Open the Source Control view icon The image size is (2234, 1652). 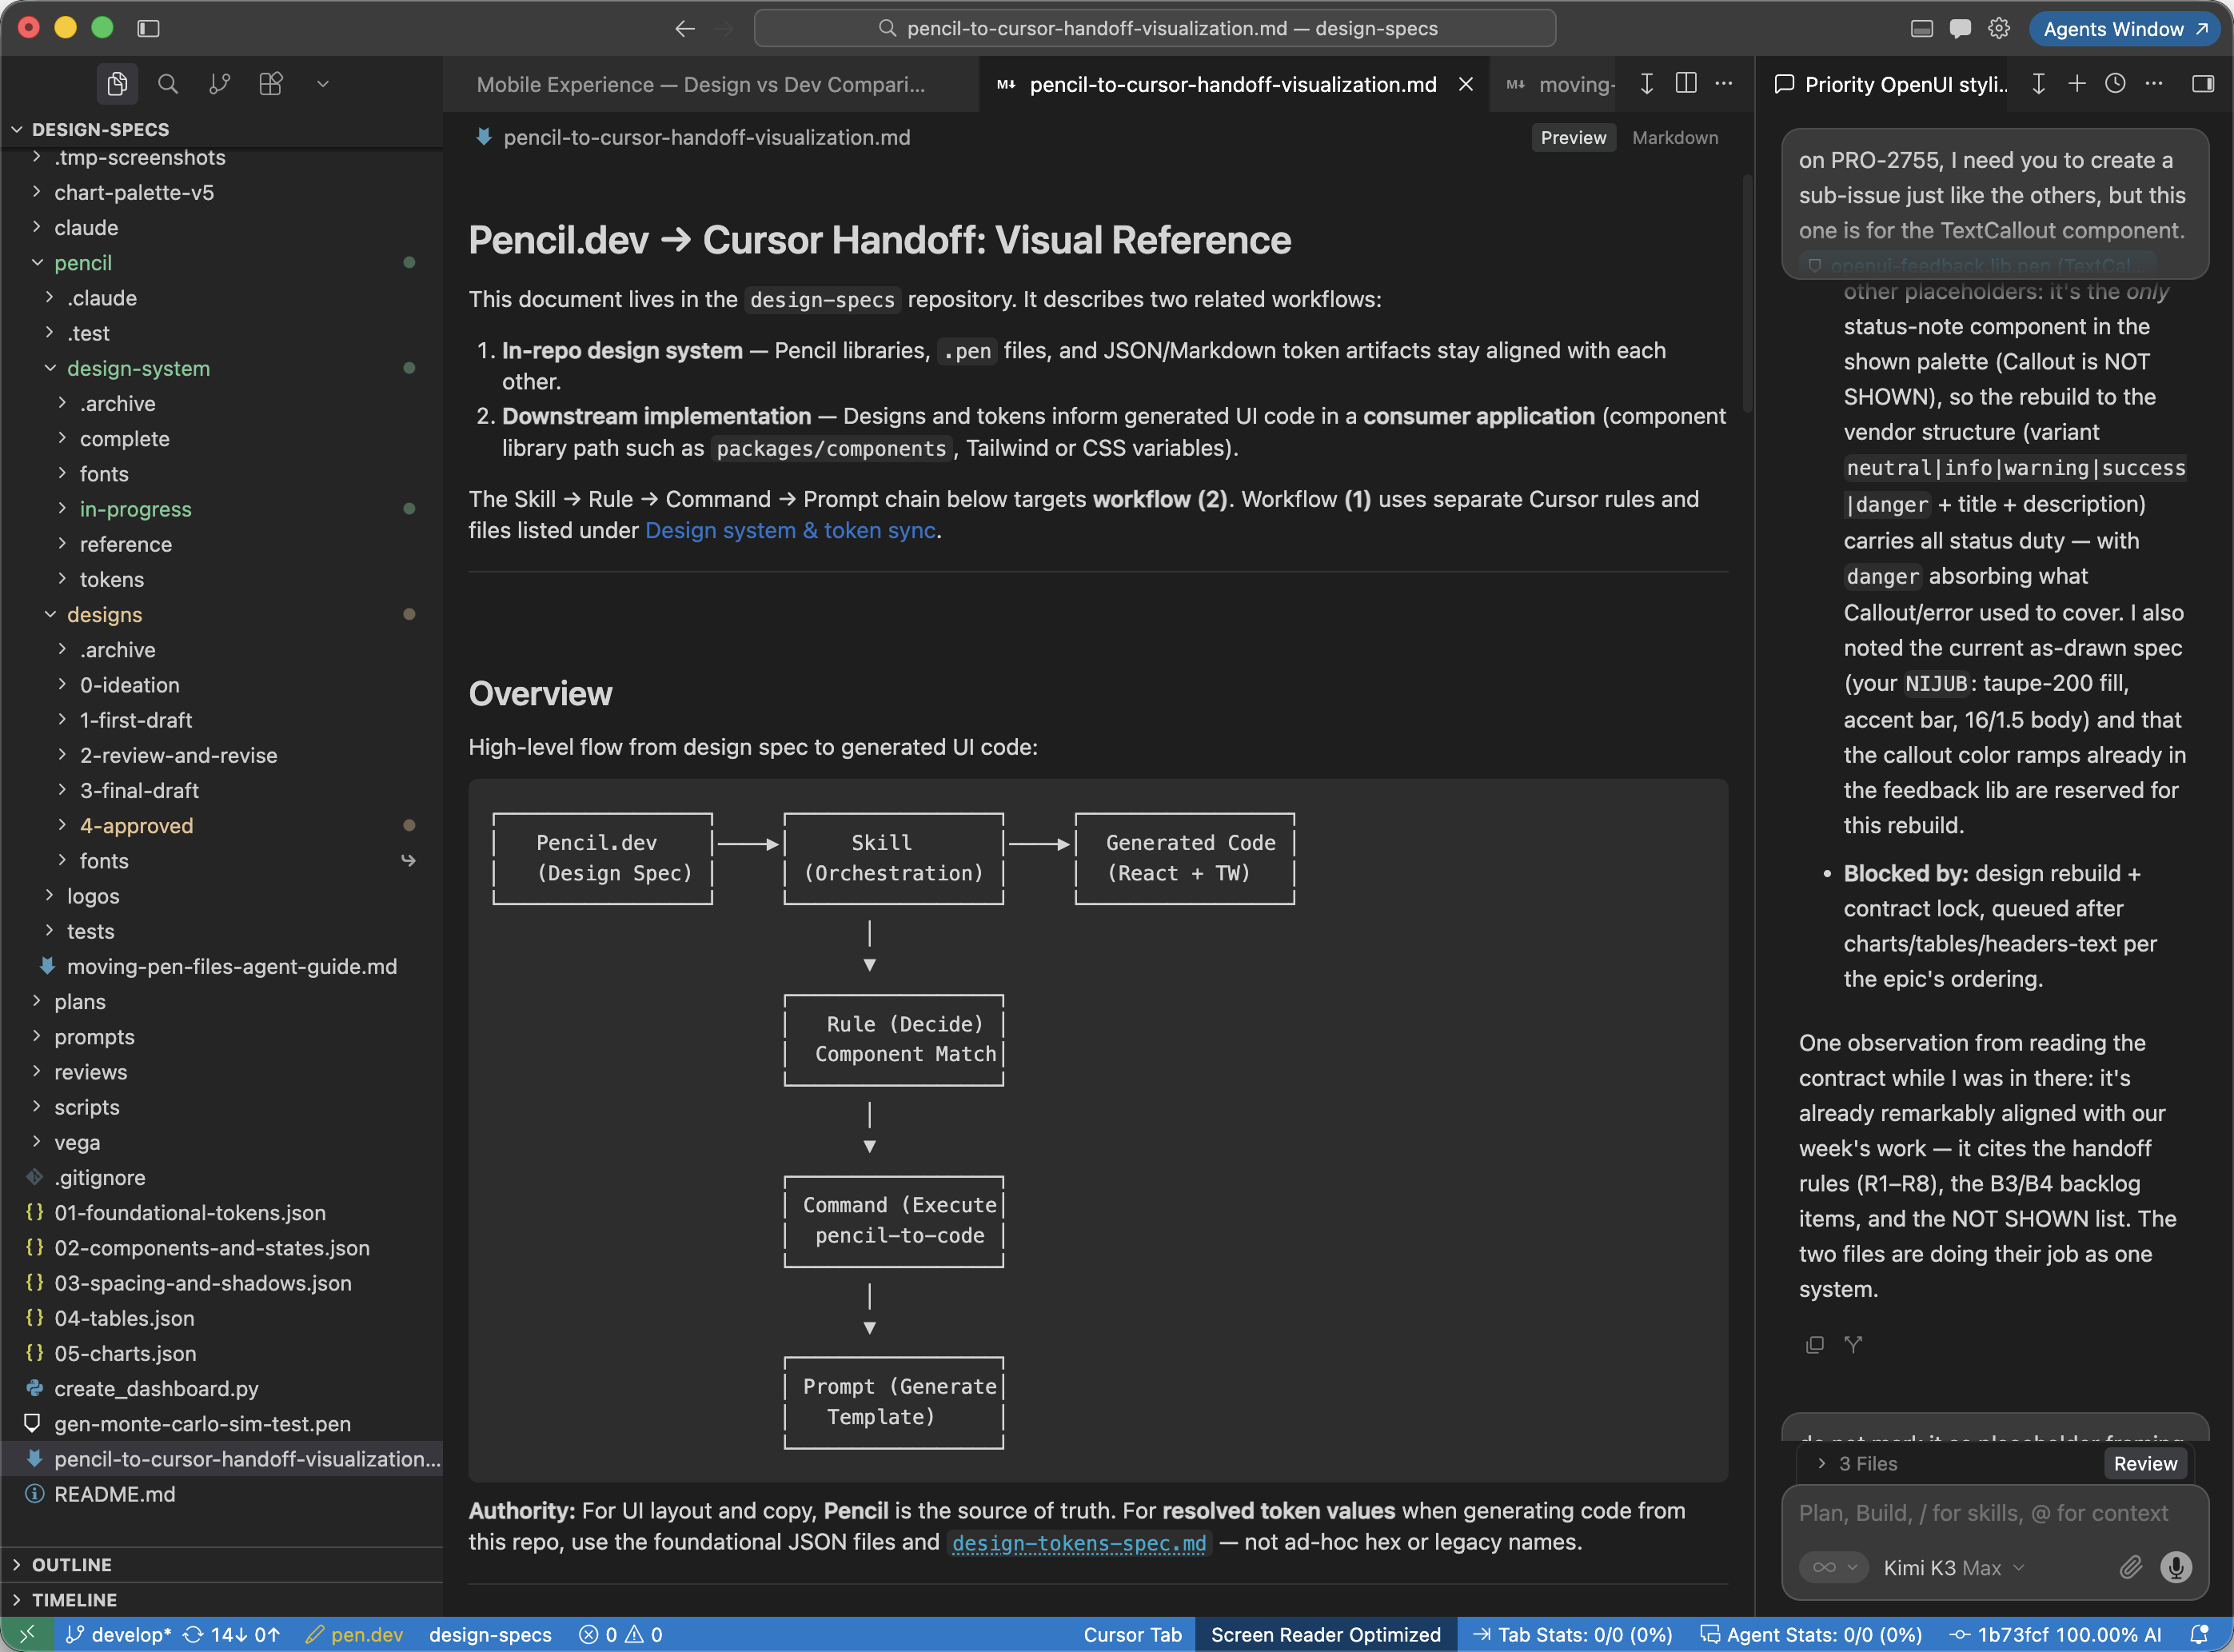[x=219, y=84]
